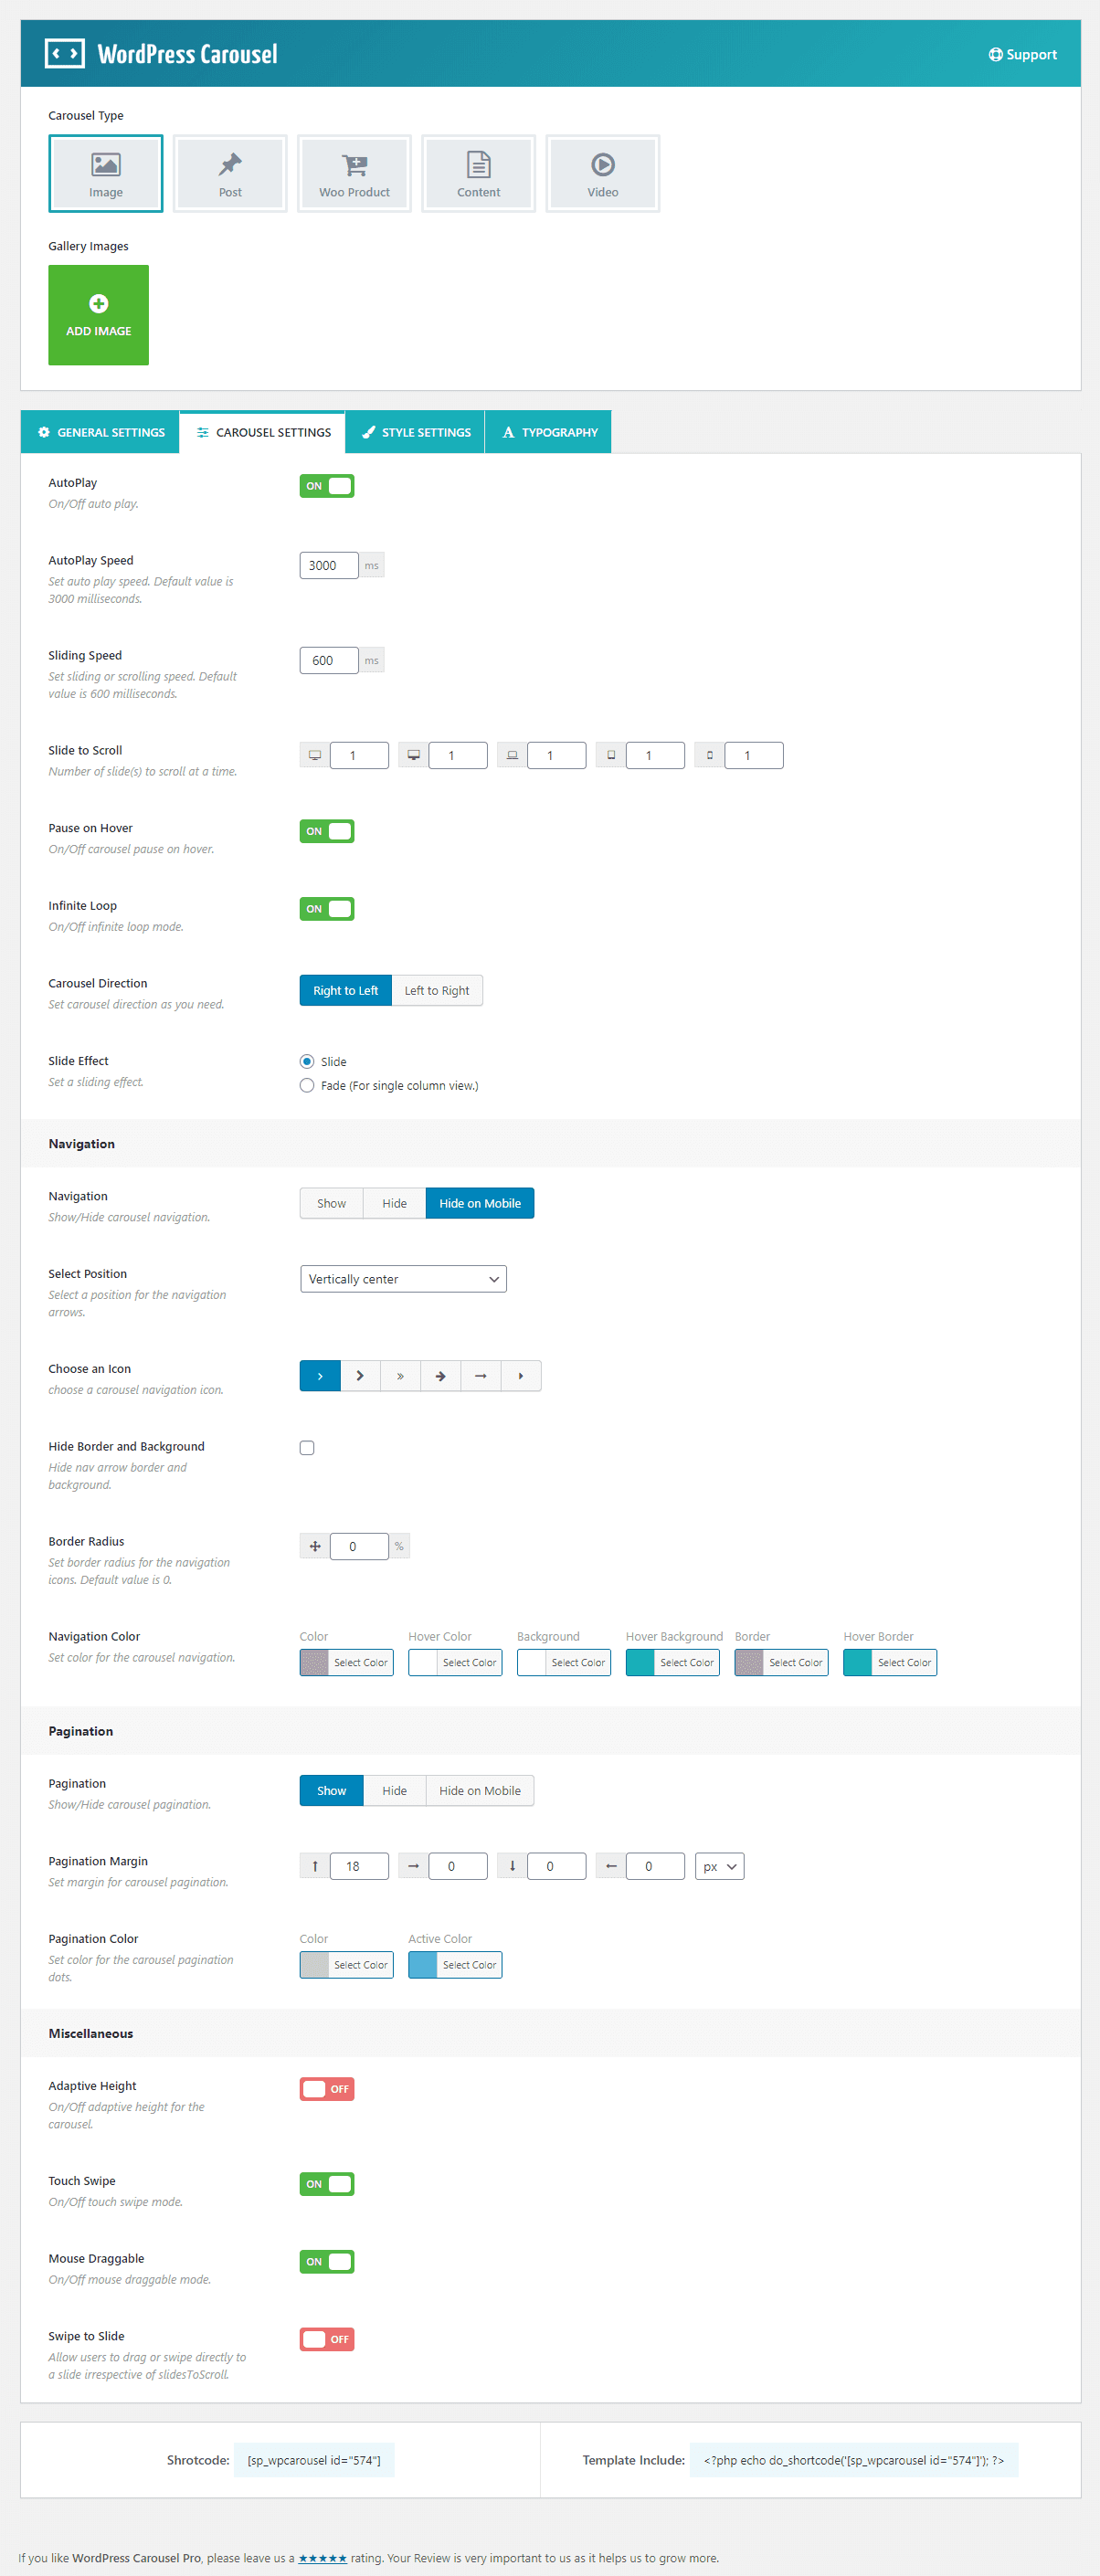
Task: Toggle the Touch Swipe switch
Action: click(x=327, y=2184)
